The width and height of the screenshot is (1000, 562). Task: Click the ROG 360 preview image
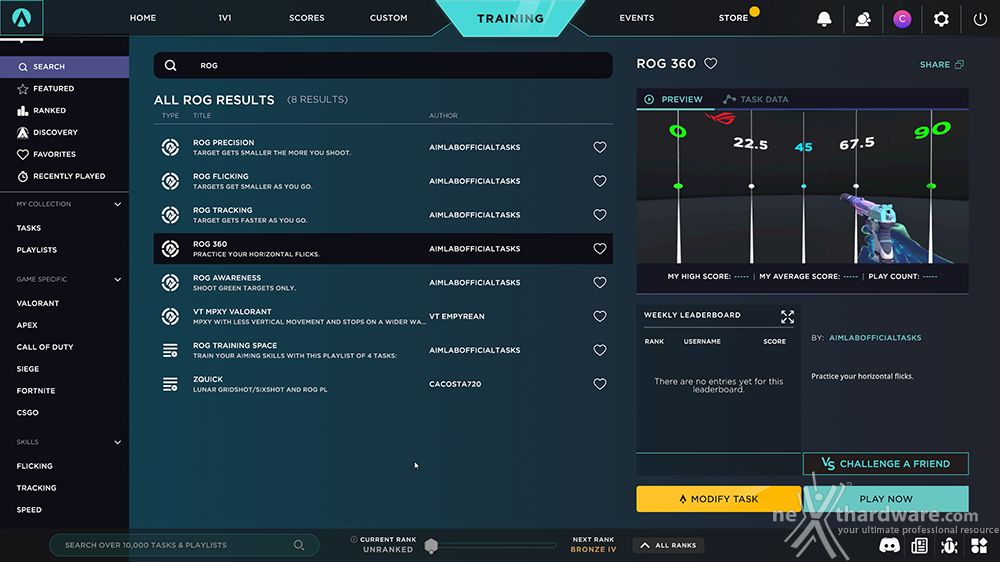[802, 186]
